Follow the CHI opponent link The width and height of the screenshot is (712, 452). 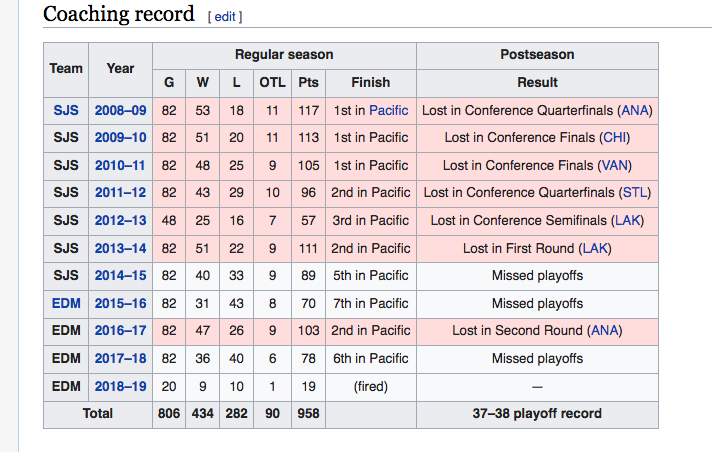point(614,138)
